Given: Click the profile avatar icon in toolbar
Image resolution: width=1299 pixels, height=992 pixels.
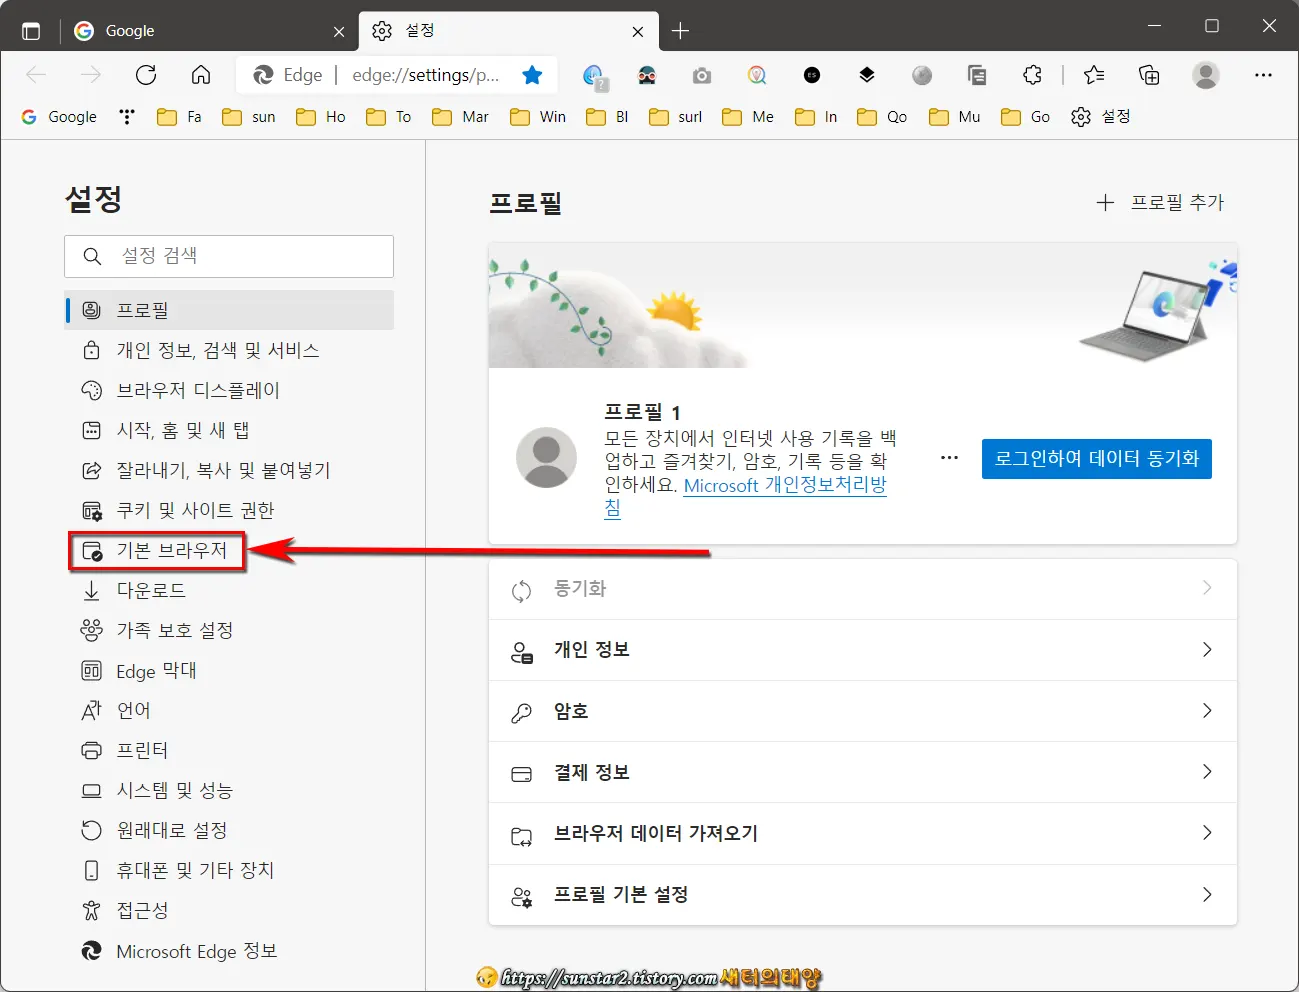Looking at the screenshot, I should click(1205, 75).
